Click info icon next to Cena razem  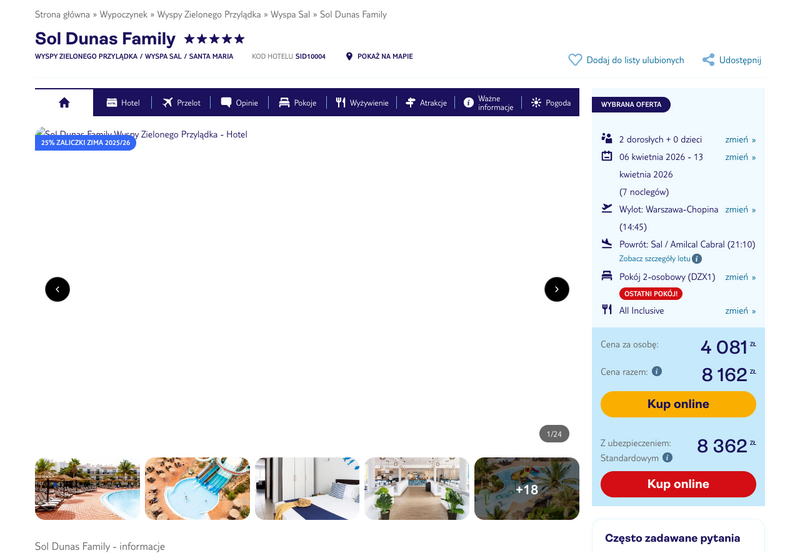(x=657, y=371)
